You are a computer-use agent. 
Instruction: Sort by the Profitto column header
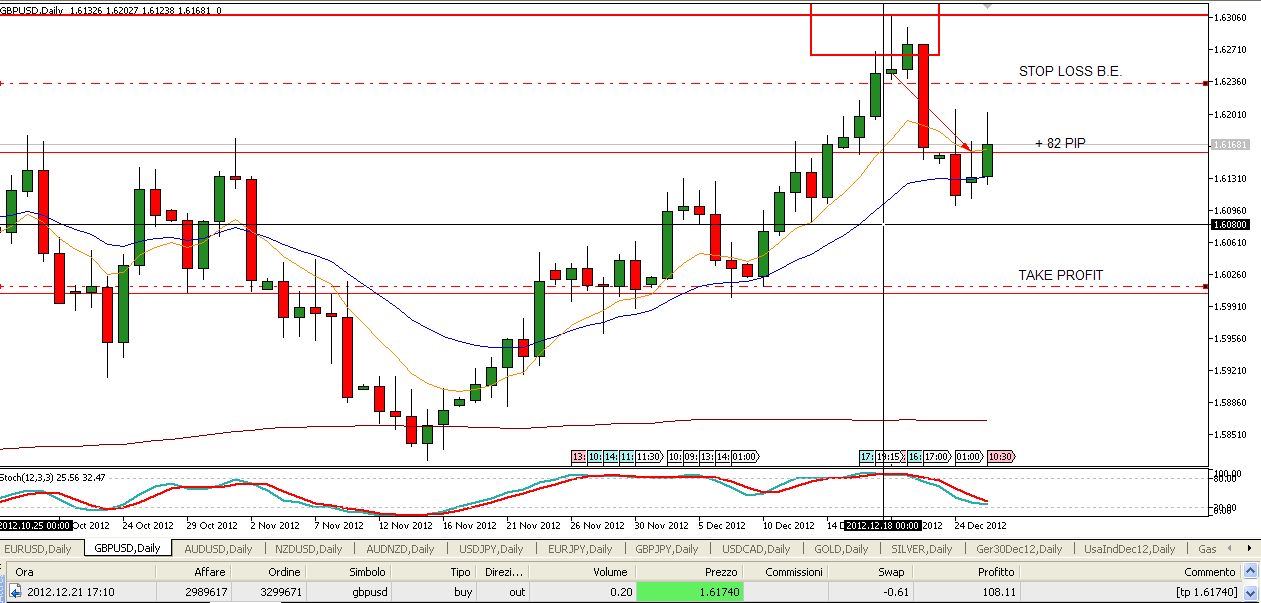pyautogui.click(x=965, y=572)
